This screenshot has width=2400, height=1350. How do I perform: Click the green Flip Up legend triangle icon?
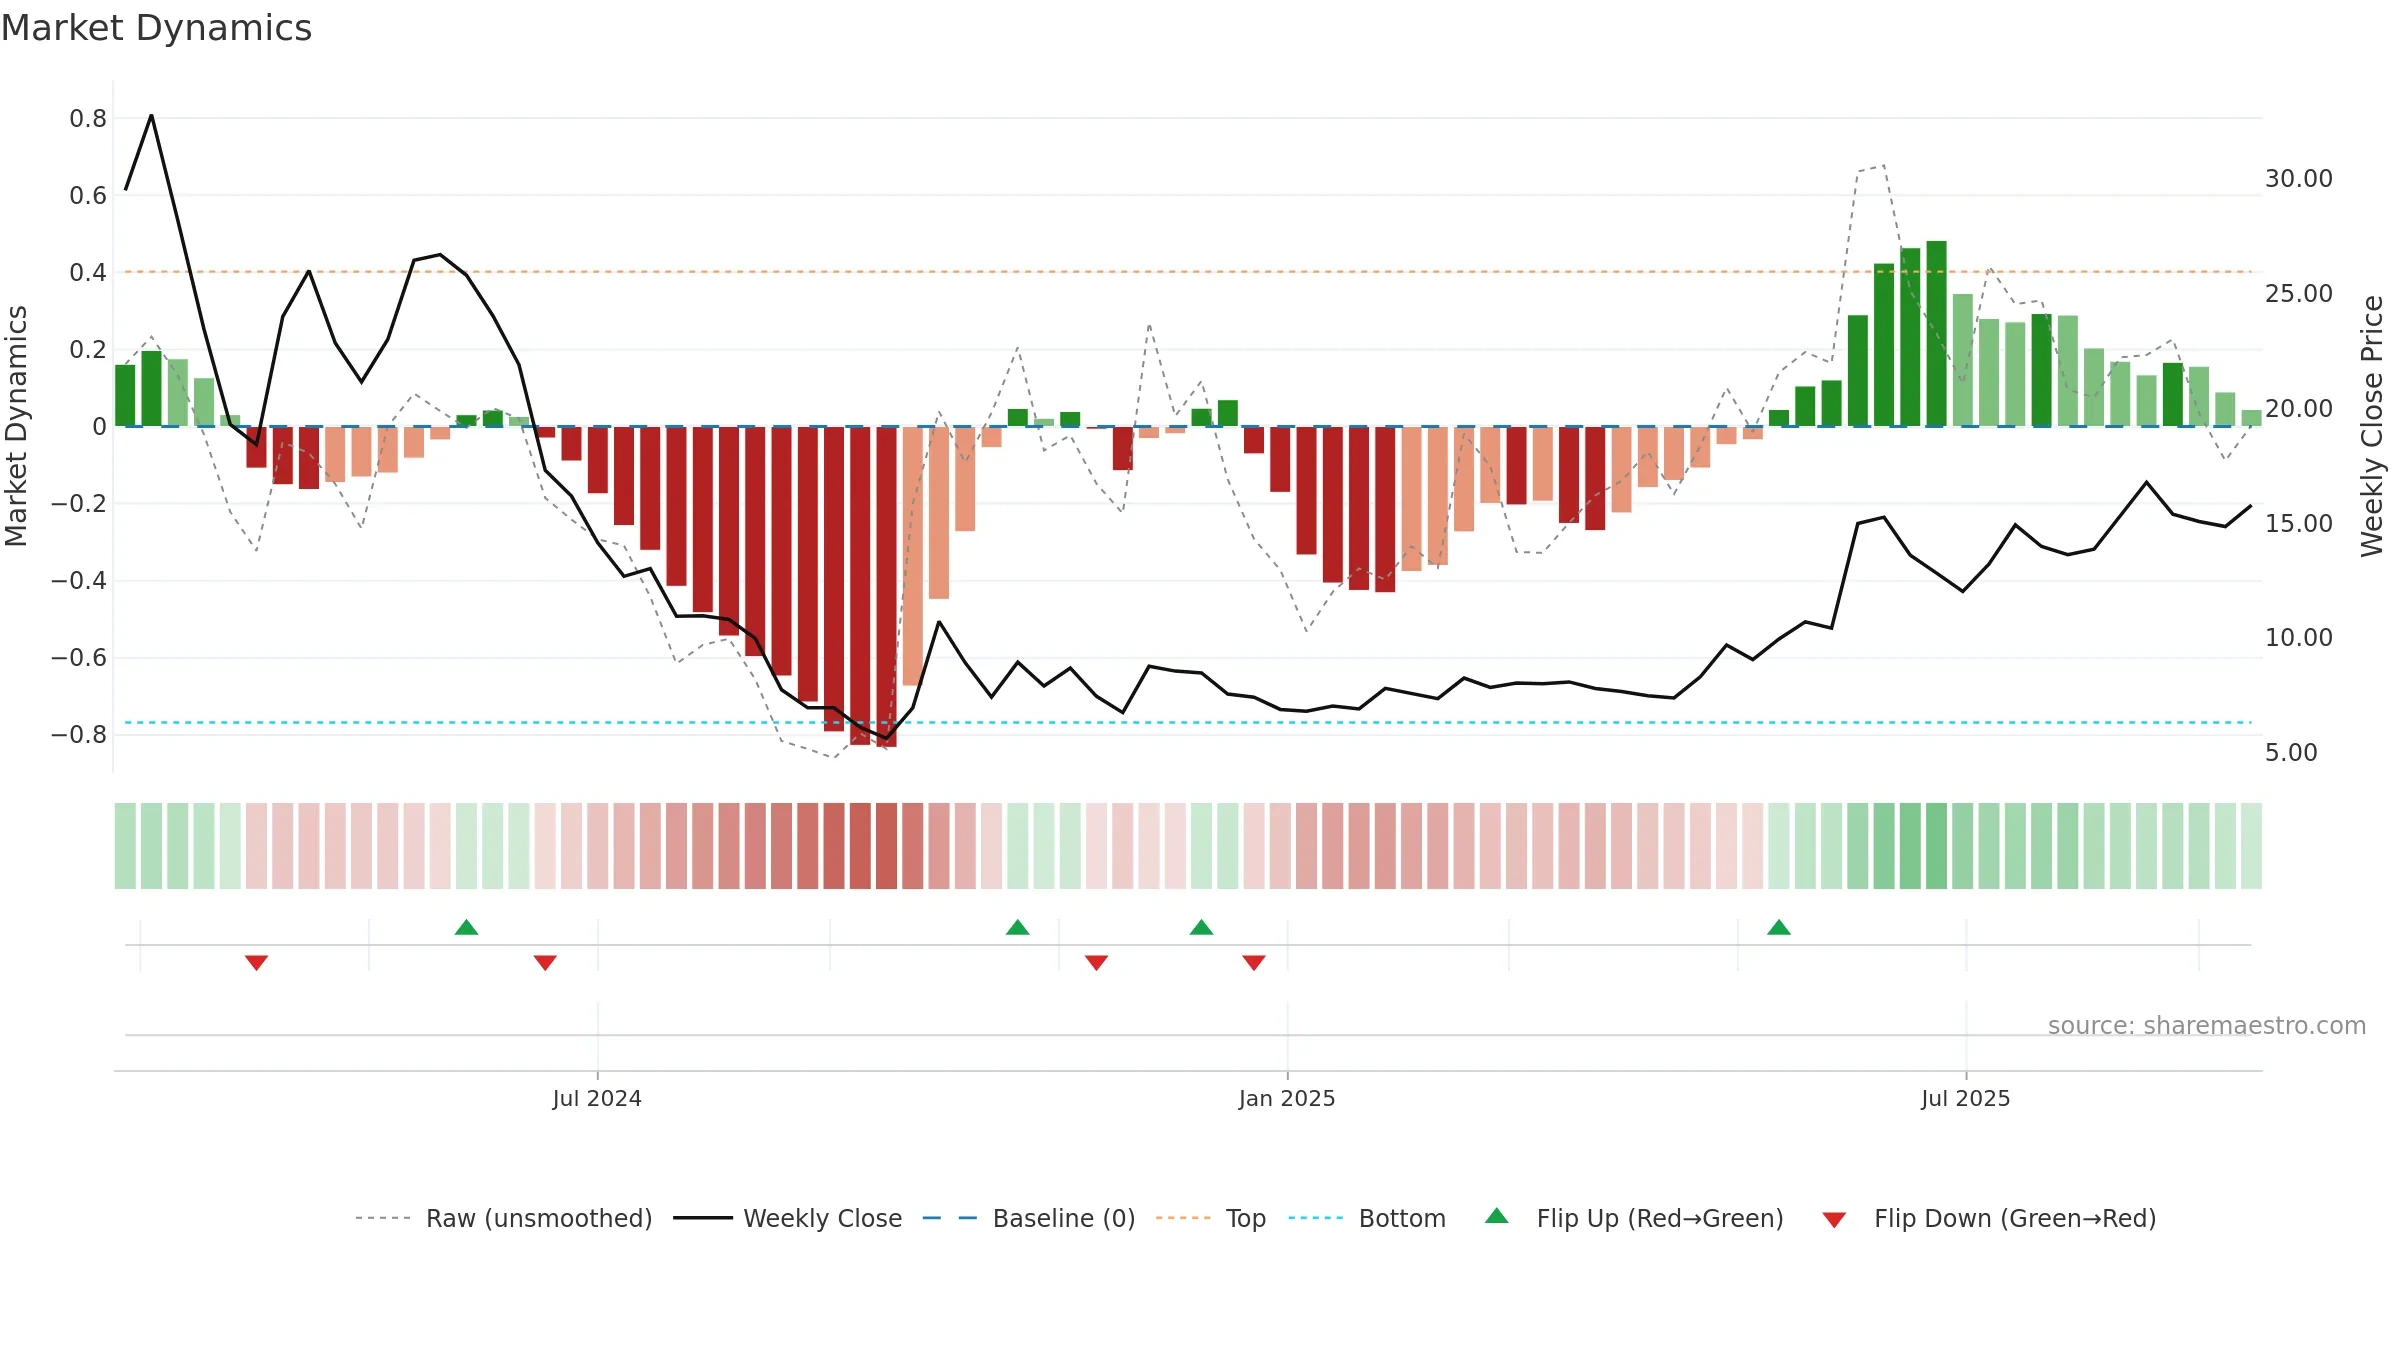1496,1216
